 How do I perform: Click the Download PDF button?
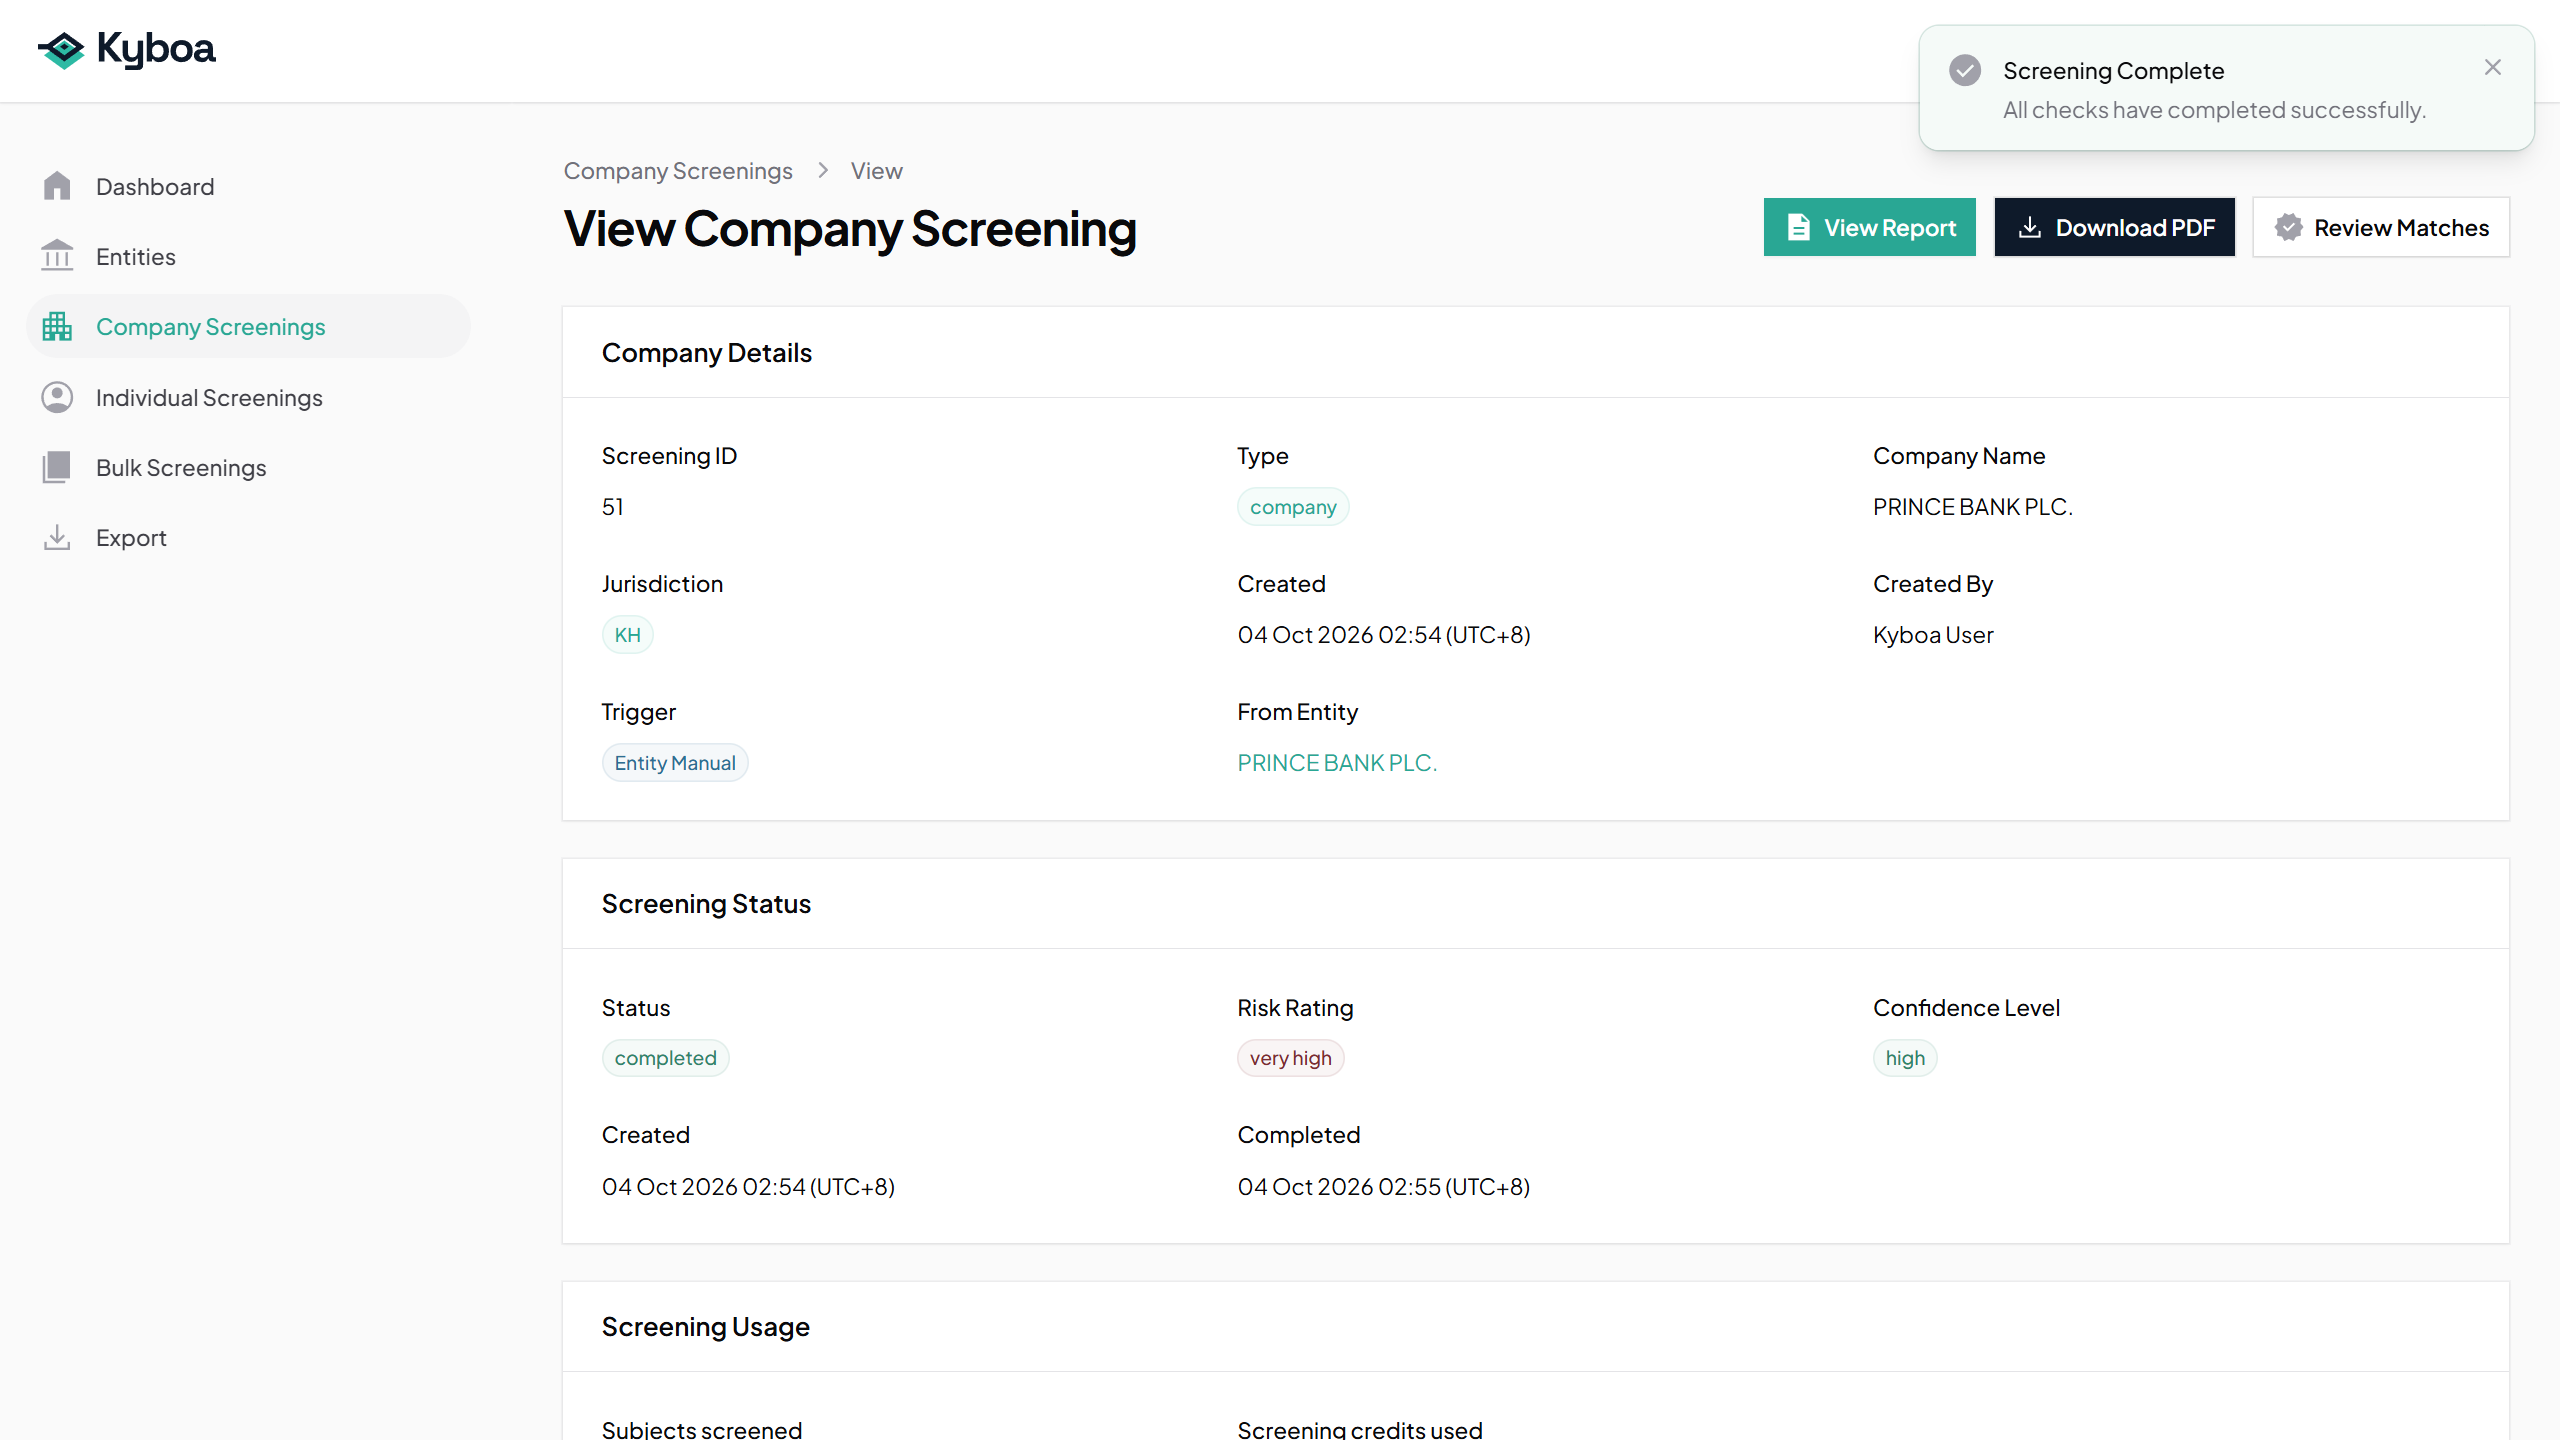[x=2114, y=227]
